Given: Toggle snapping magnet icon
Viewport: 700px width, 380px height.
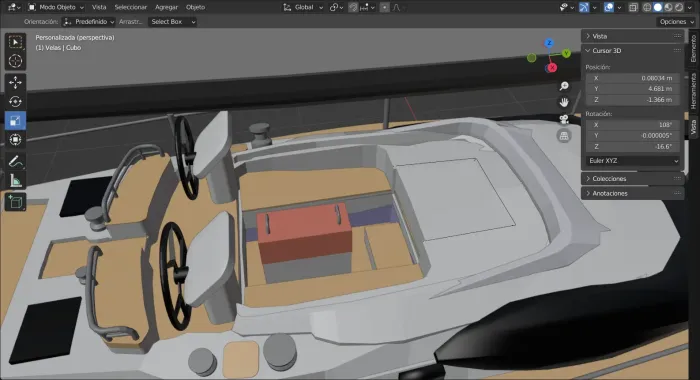Looking at the screenshot, I should click(353, 7).
